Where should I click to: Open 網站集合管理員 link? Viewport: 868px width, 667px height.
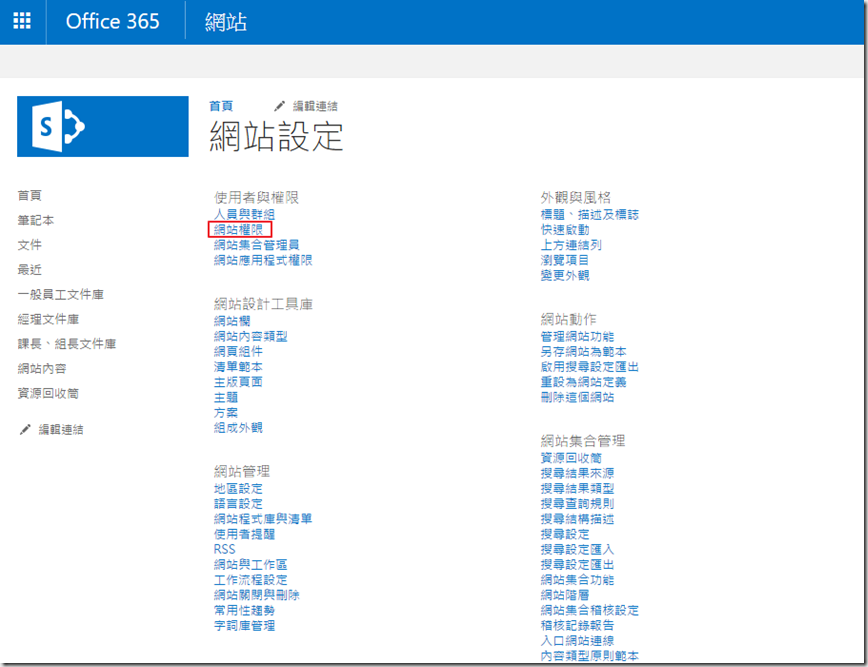(256, 244)
